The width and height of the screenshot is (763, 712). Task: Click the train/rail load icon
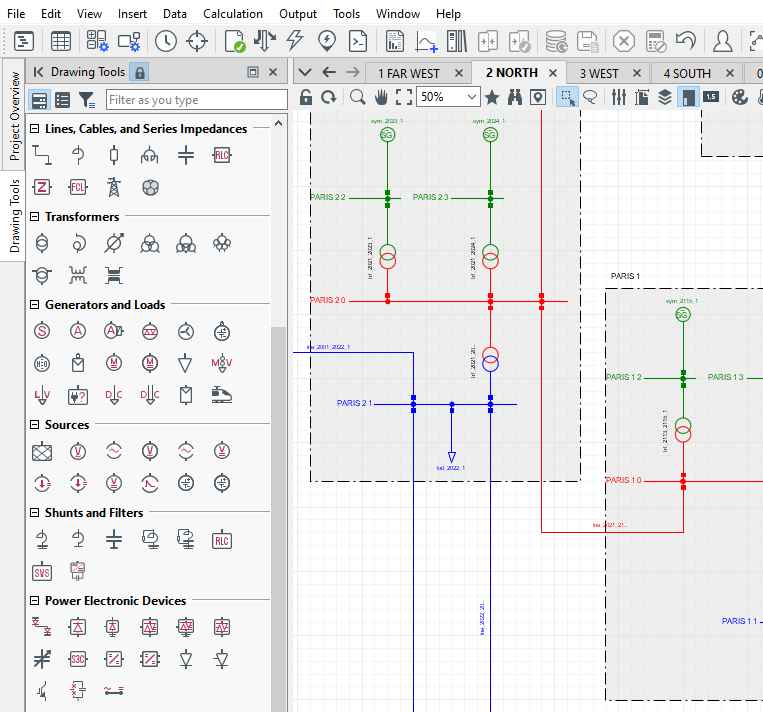(x=222, y=395)
